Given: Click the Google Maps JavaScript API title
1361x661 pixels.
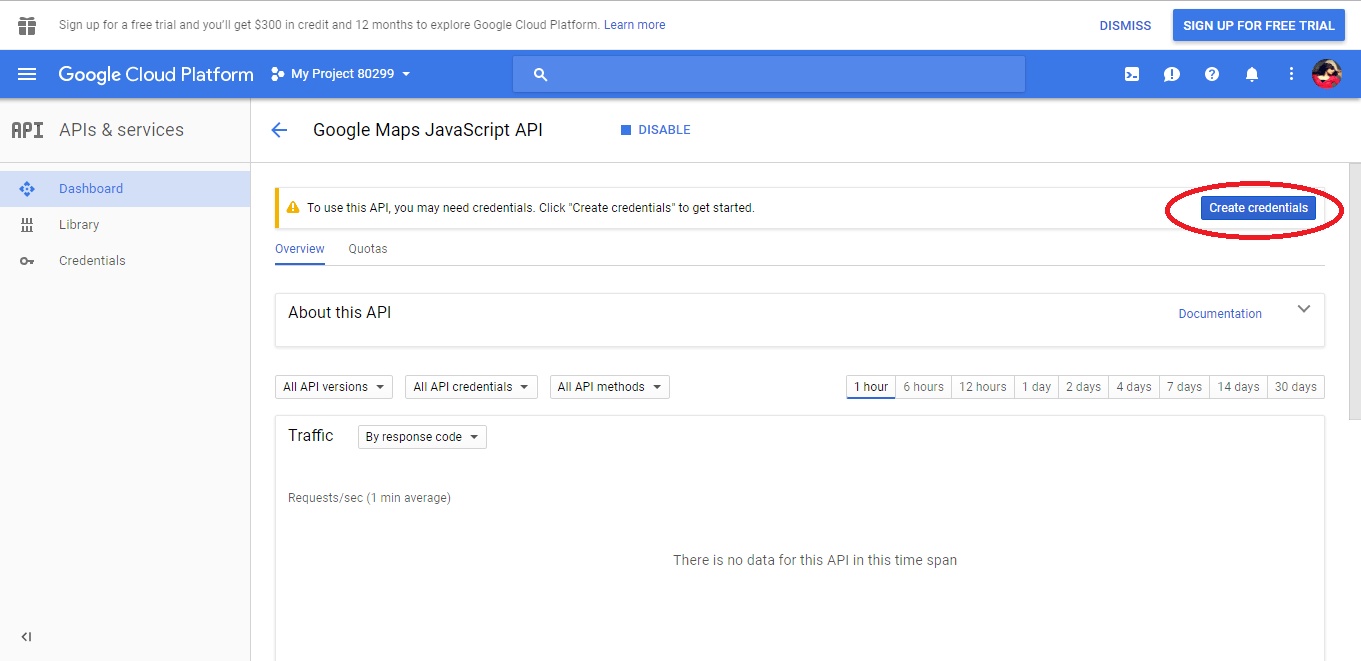Looking at the screenshot, I should (428, 130).
